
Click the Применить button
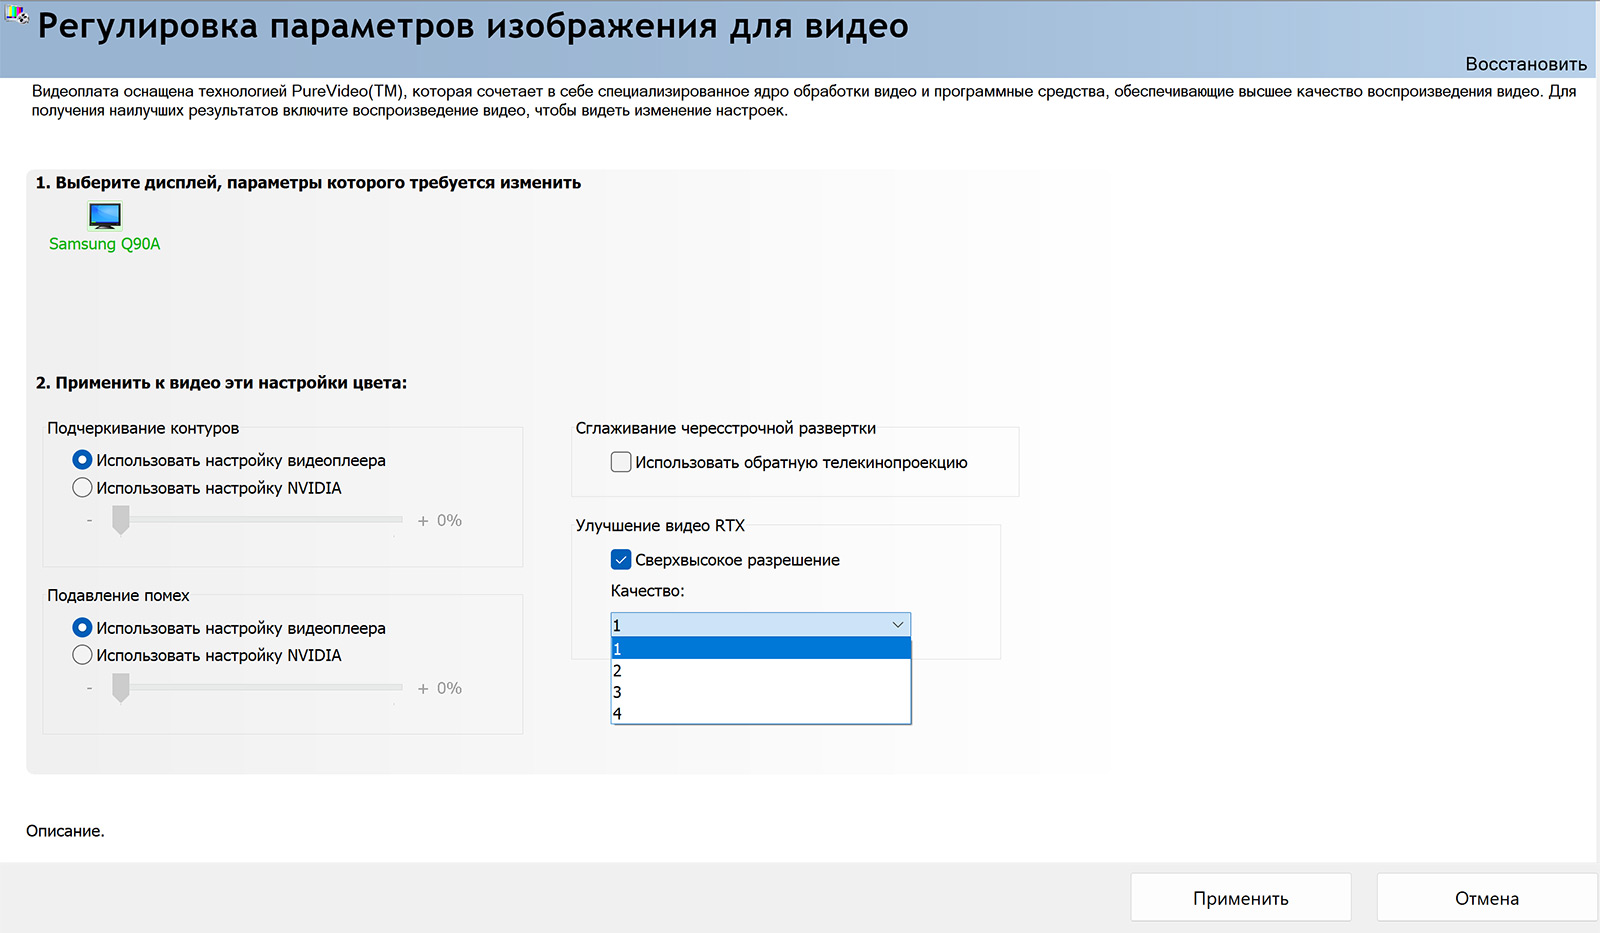click(x=1241, y=898)
